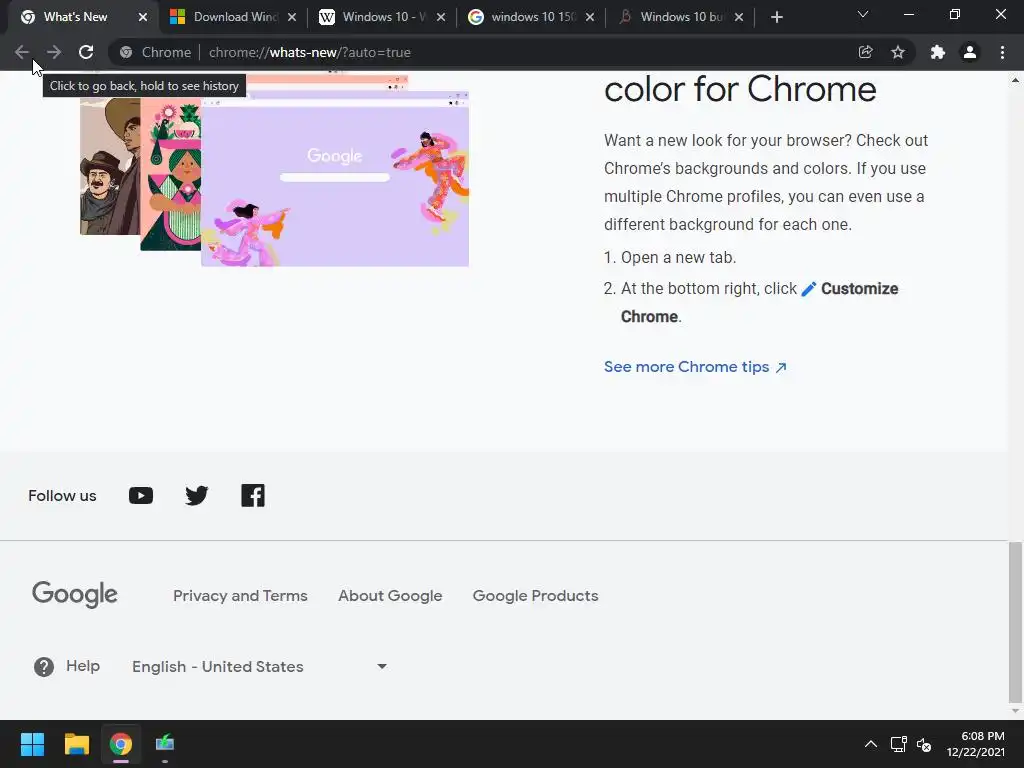Open the network status tray icon

coord(899,744)
